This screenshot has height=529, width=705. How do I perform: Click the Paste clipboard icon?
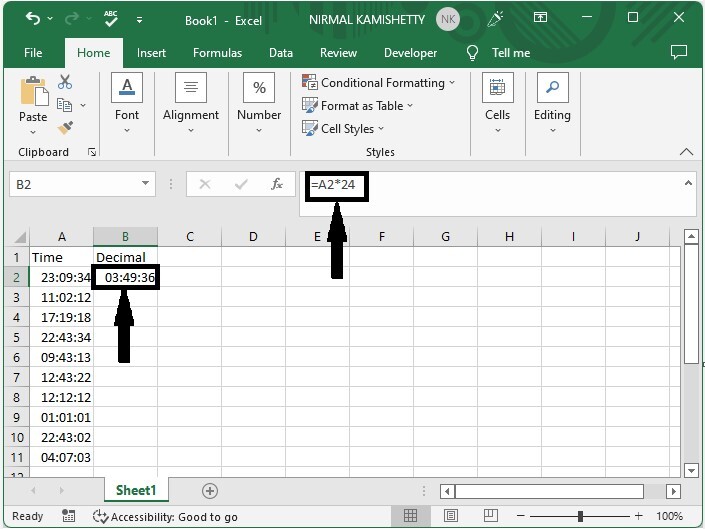tap(34, 91)
